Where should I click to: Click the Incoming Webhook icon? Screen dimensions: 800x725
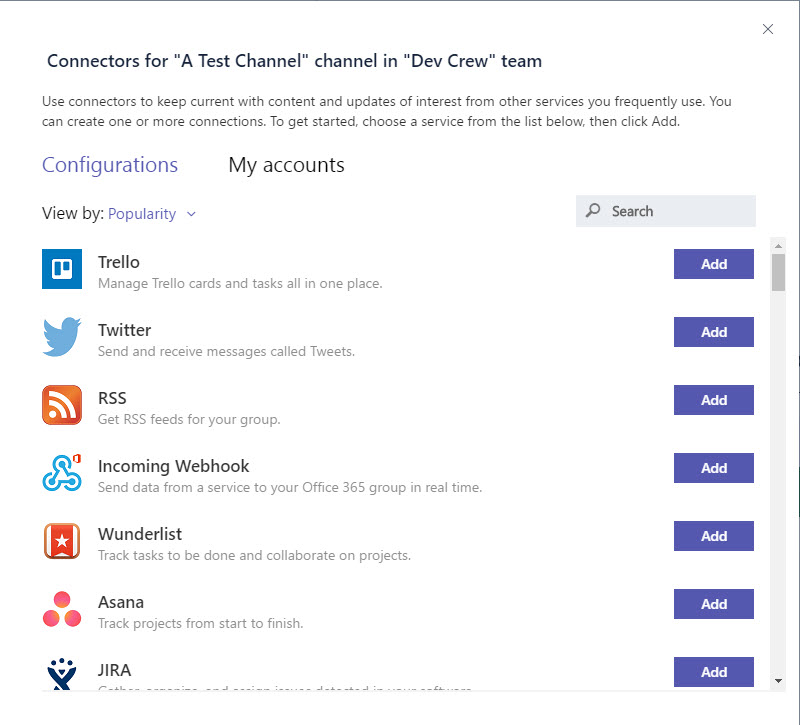tap(61, 474)
